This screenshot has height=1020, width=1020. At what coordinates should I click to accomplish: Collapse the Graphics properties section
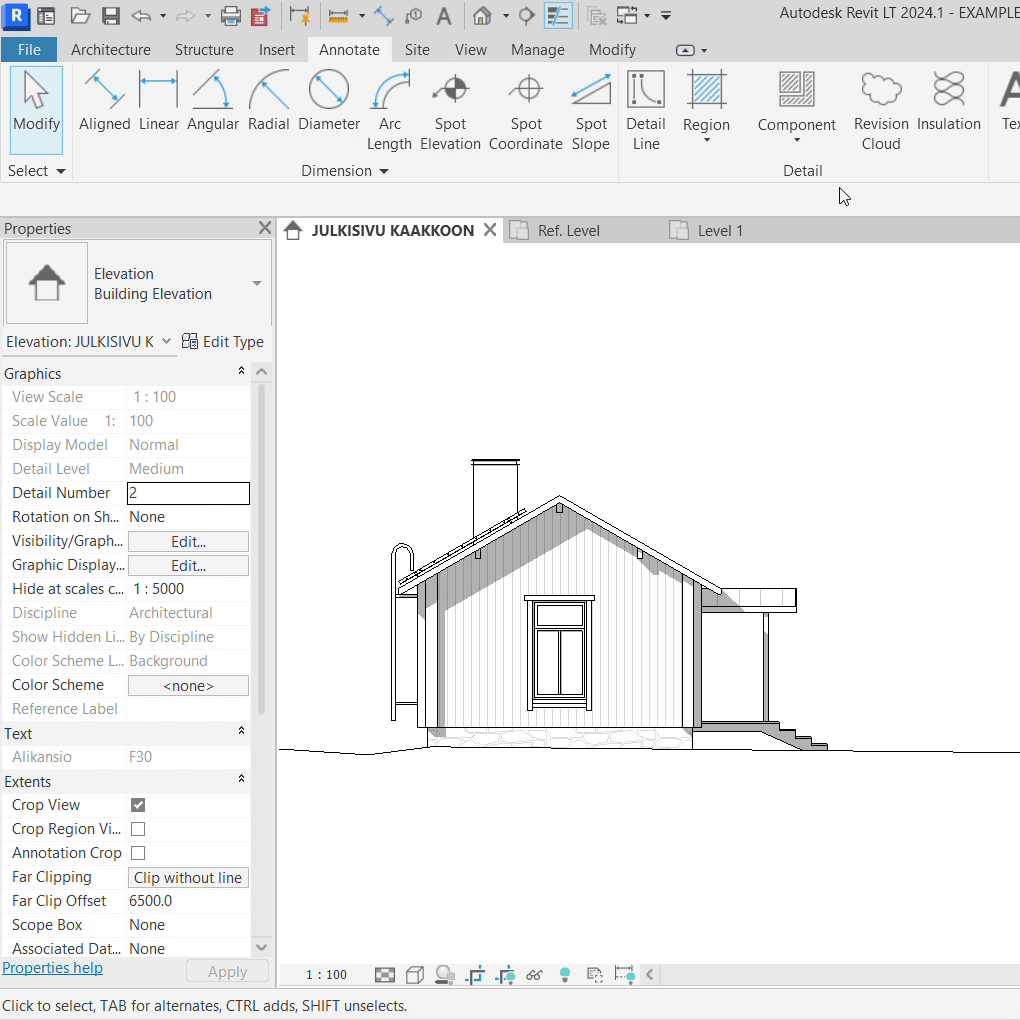(x=241, y=372)
